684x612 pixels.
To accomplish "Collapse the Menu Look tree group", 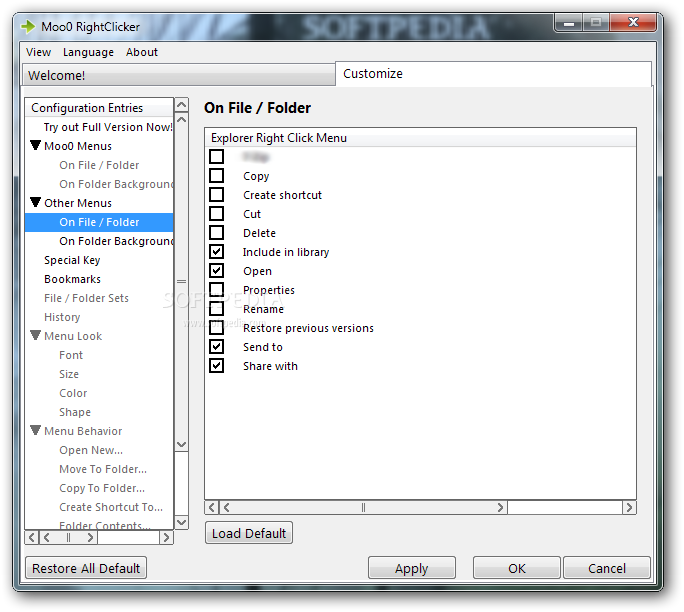I will coord(36,336).
